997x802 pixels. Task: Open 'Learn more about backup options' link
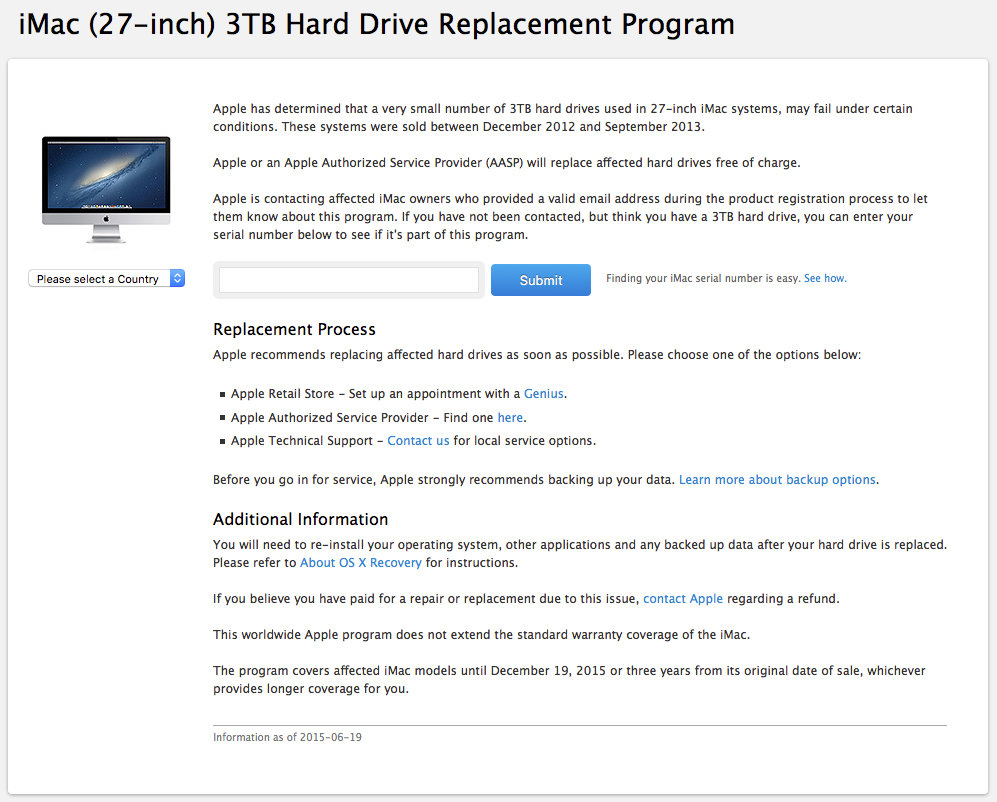coord(777,480)
